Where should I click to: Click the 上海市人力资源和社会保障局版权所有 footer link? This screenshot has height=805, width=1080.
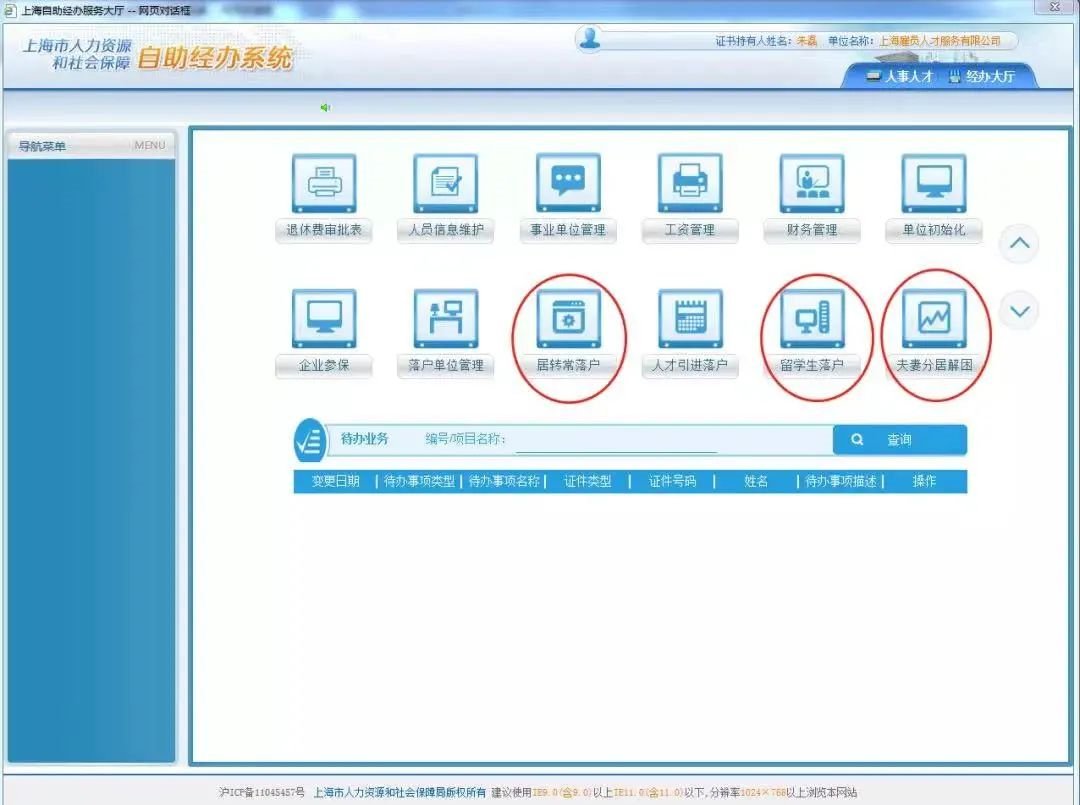click(x=399, y=792)
